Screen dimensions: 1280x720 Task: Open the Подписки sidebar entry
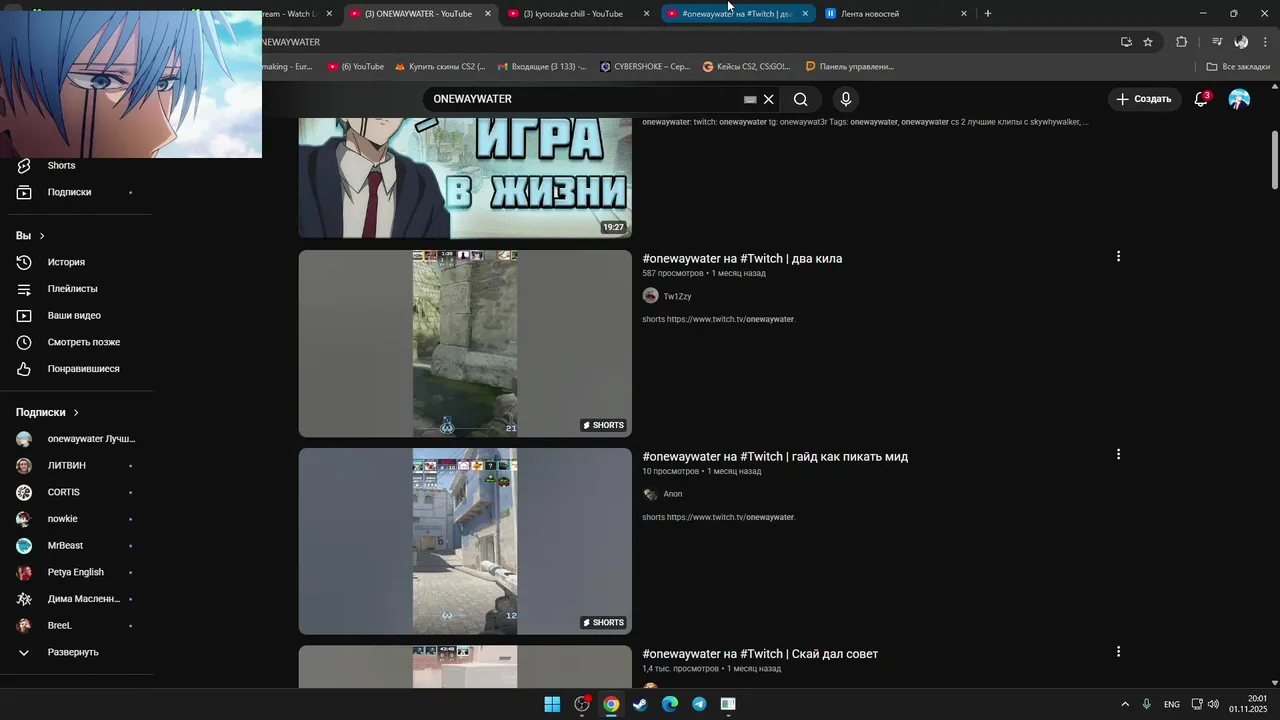[69, 192]
